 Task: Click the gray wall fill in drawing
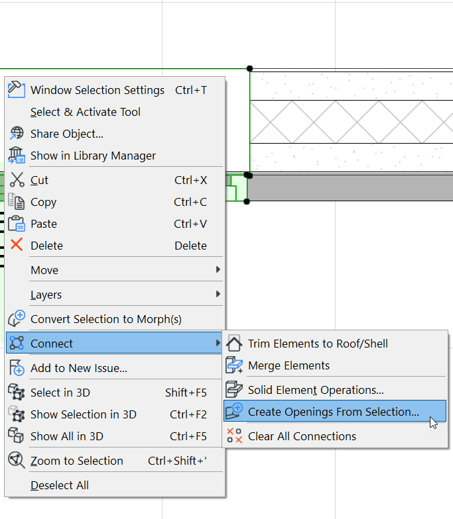pyautogui.click(x=350, y=188)
